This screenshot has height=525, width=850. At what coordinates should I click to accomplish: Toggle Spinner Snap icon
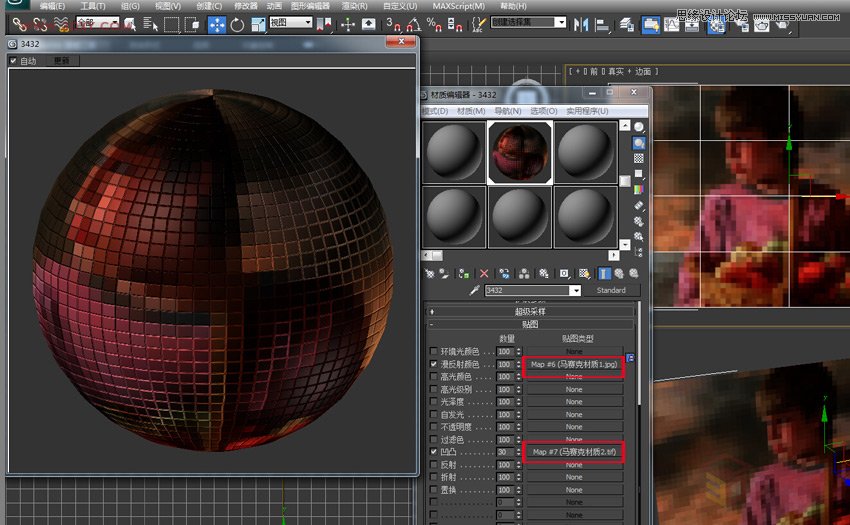(455, 24)
